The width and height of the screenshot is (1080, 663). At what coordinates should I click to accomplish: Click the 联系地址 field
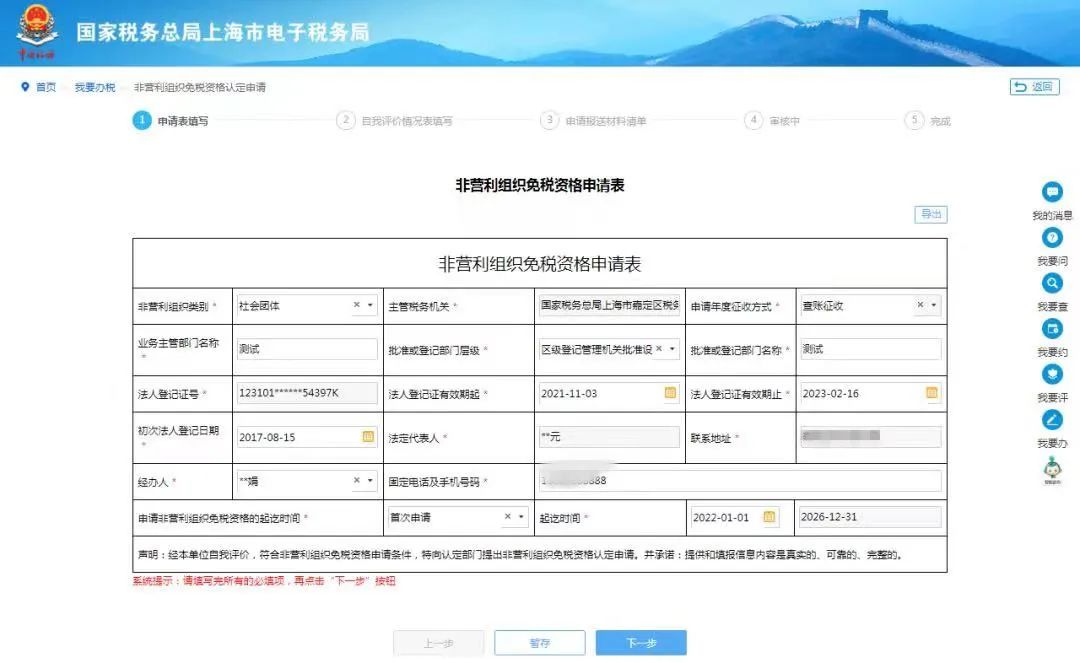871,436
